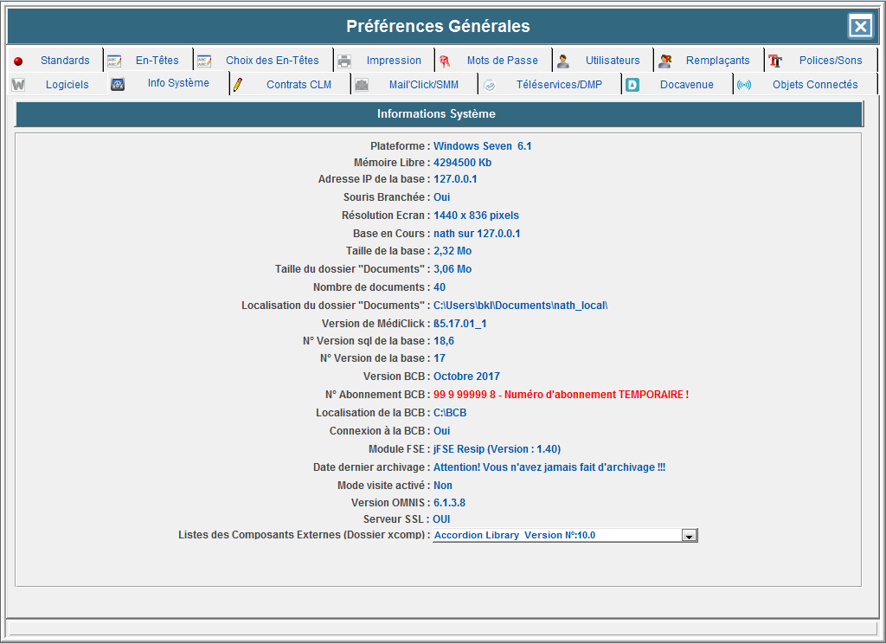886x644 pixels.
Task: Click the printer icon beside Impression
Action: (343, 61)
